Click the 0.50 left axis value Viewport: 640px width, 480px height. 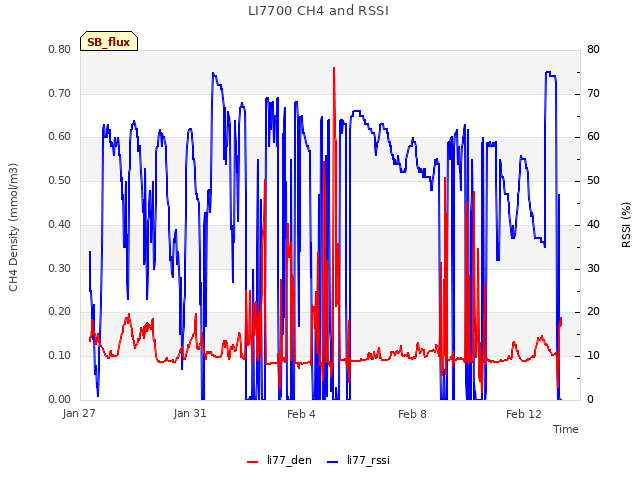coord(60,180)
